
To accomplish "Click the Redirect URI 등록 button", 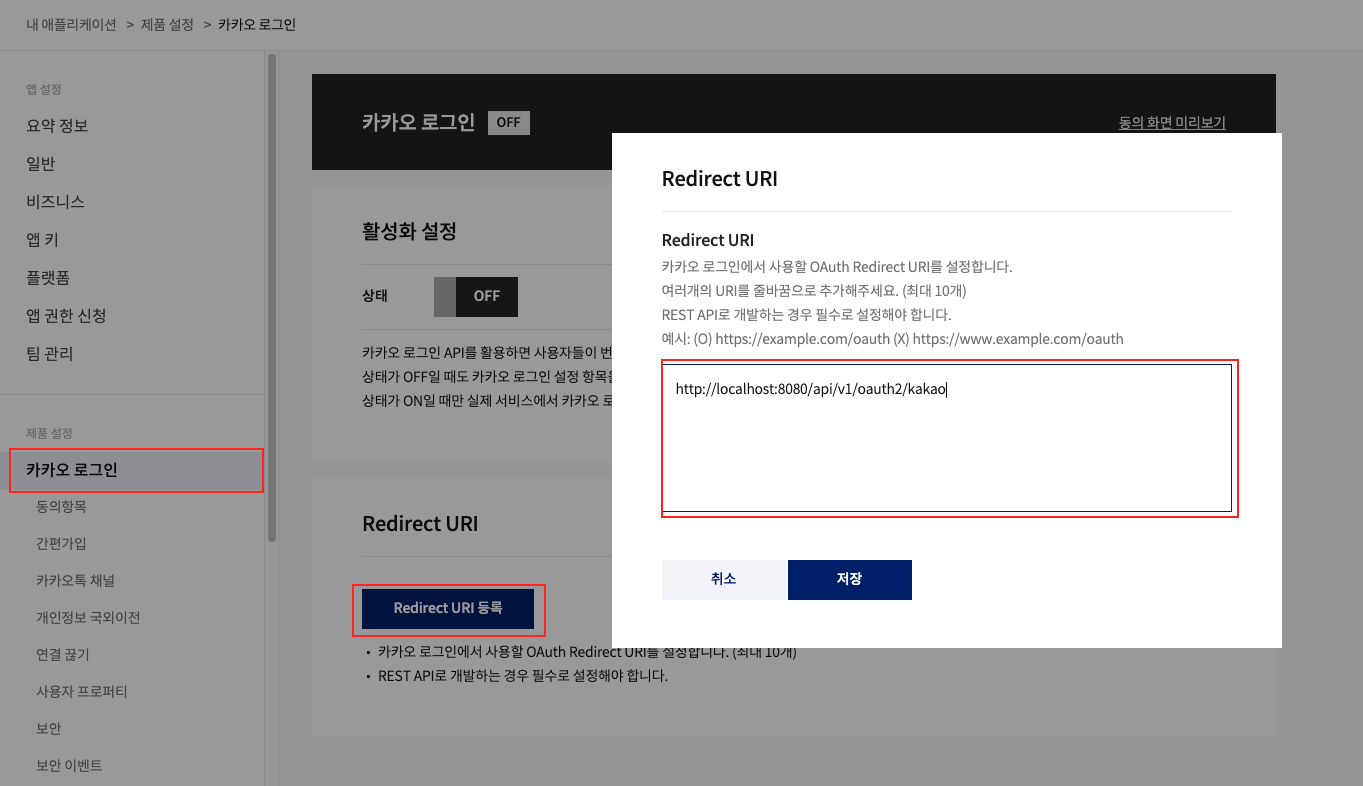I will (x=448, y=608).
